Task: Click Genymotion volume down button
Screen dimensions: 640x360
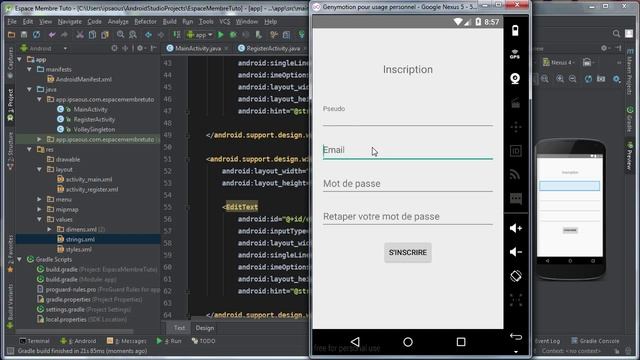Action: 516,252
